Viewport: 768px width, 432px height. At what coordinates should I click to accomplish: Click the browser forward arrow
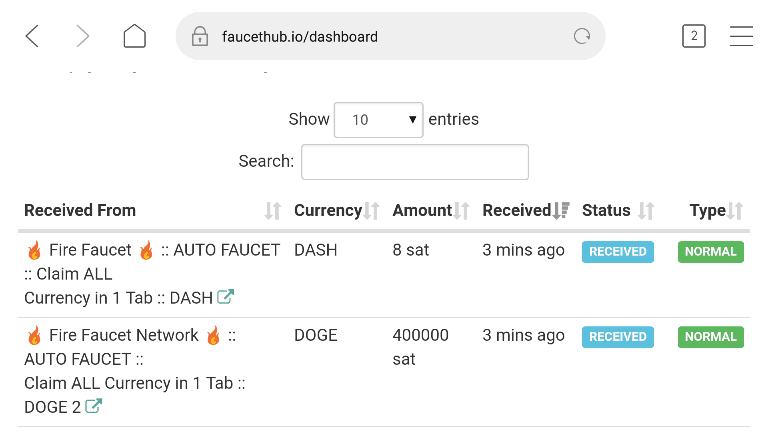(x=82, y=36)
